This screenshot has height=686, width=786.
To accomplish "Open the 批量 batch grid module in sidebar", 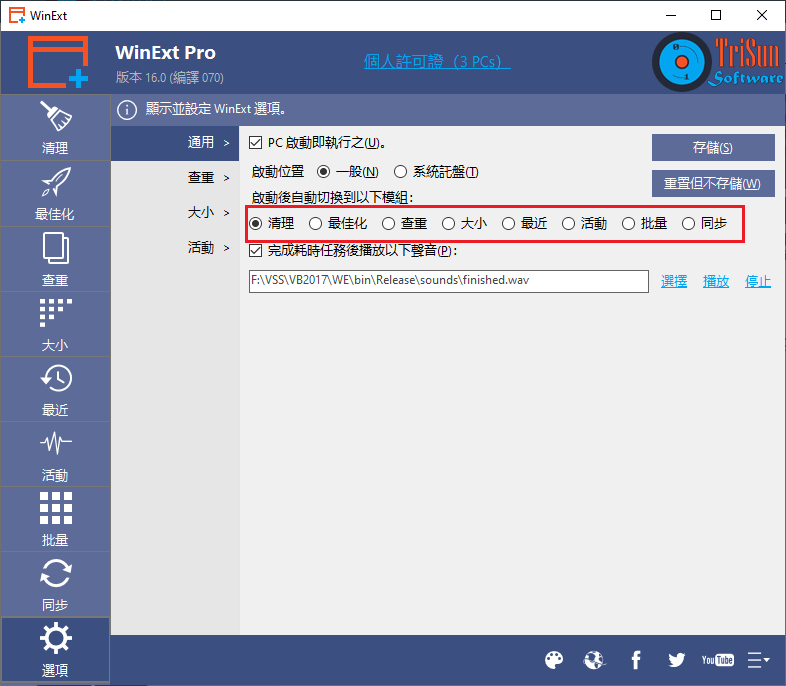I will click(55, 520).
